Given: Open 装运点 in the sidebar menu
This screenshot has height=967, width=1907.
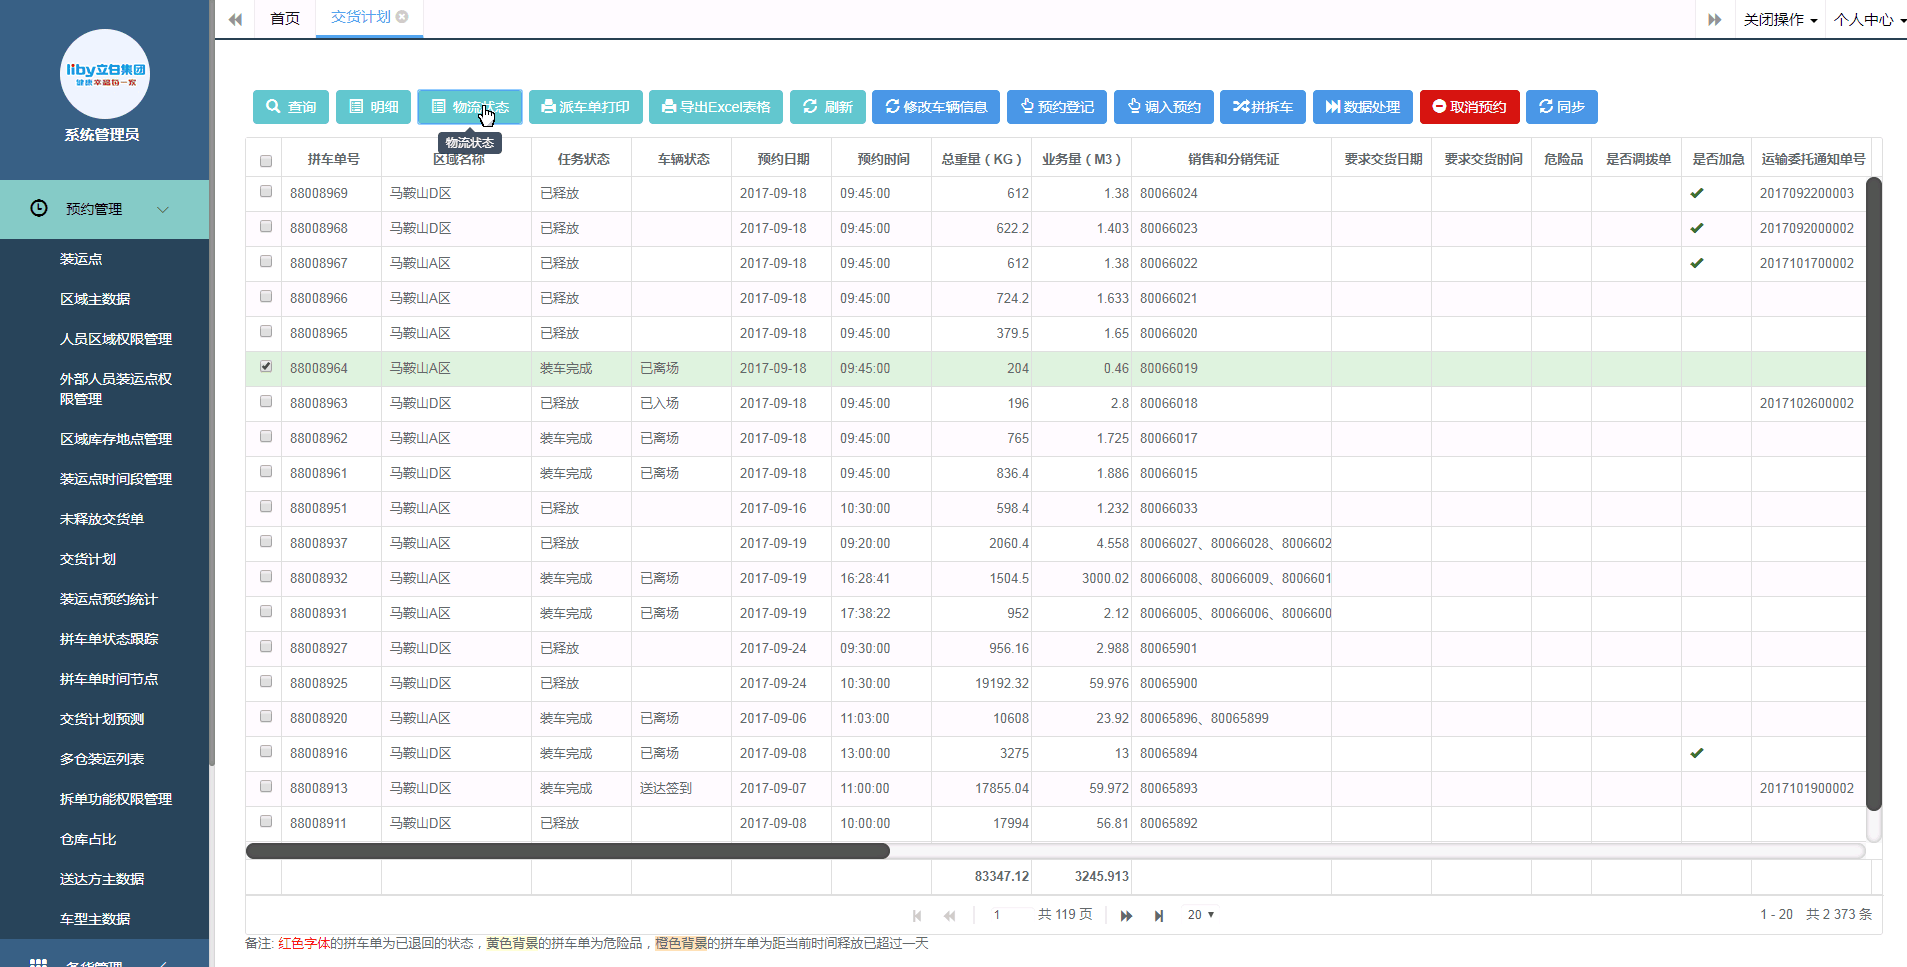Looking at the screenshot, I should pyautogui.click(x=81, y=259).
